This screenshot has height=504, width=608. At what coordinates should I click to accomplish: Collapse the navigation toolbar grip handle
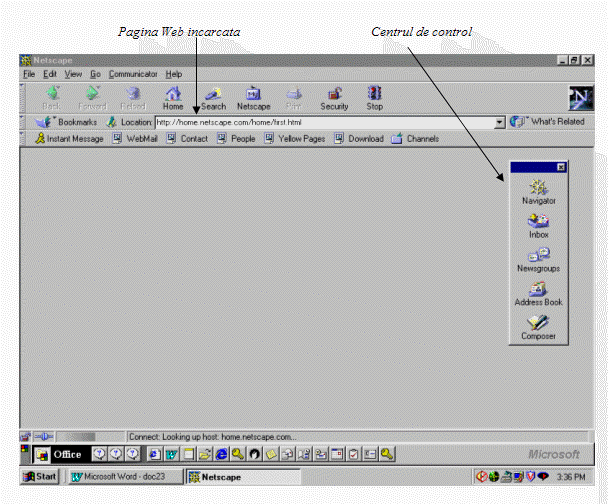(x=22, y=98)
